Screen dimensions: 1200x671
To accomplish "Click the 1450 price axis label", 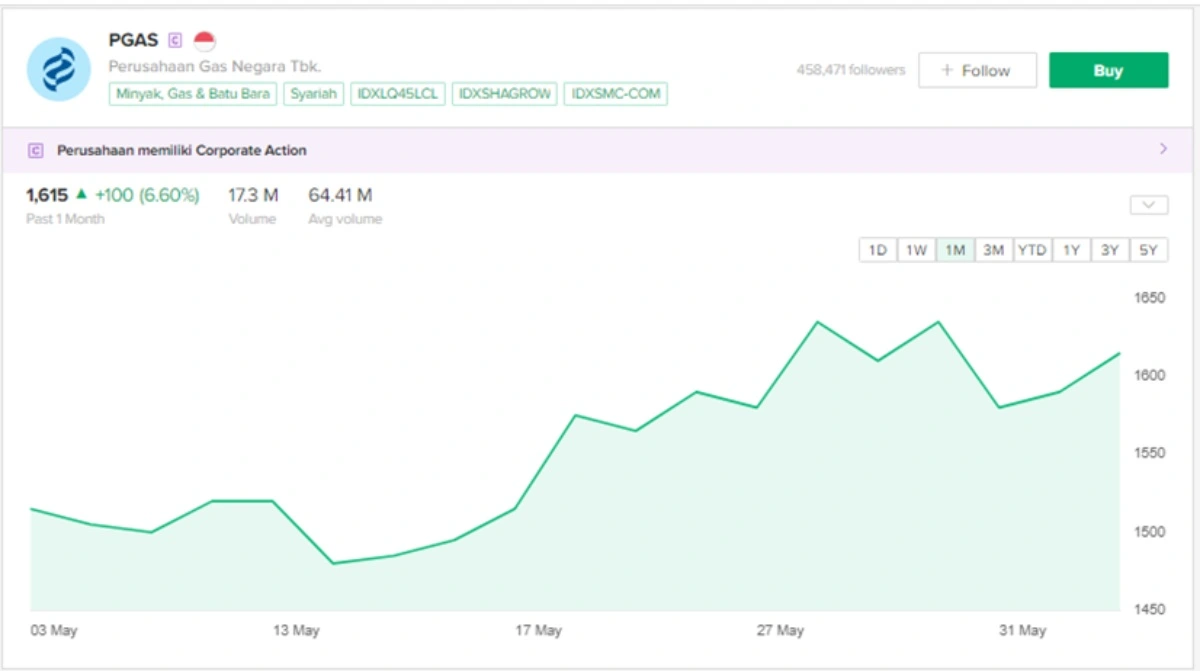I will (1149, 609).
